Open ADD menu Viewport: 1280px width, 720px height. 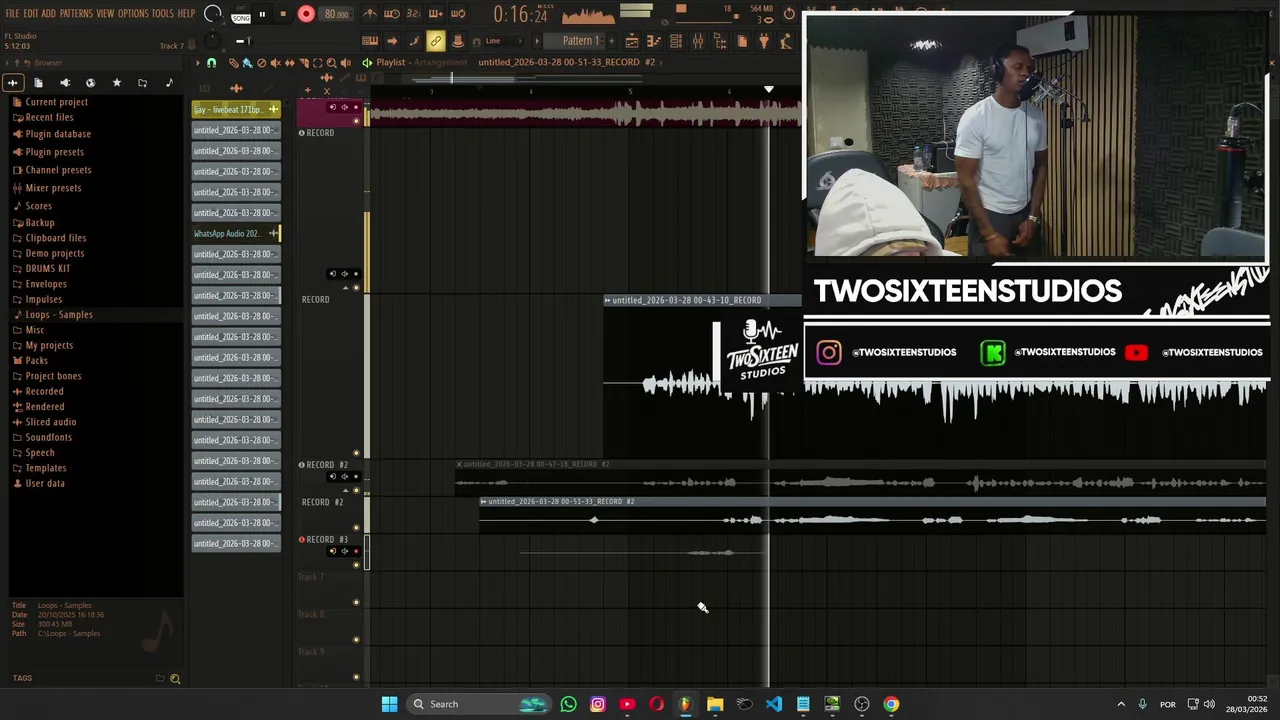tap(48, 13)
